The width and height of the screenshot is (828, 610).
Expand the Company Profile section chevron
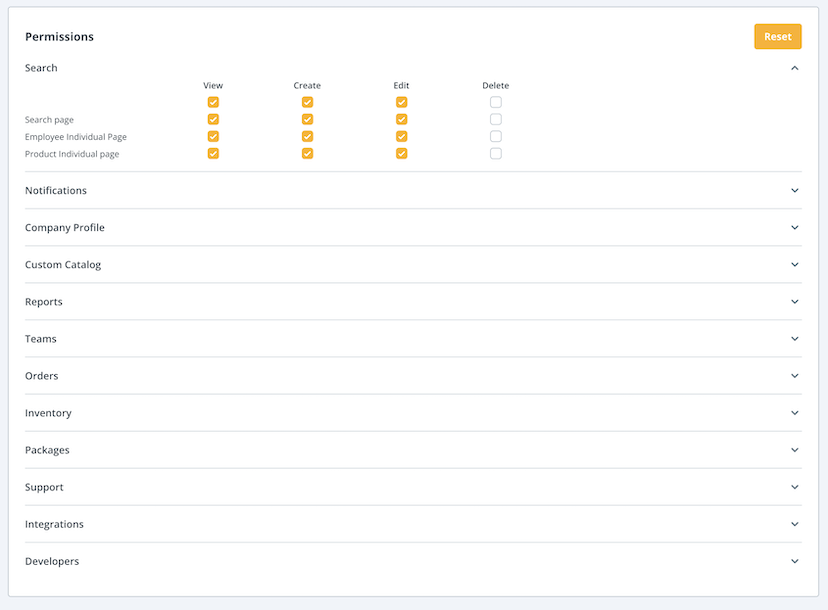coord(795,228)
